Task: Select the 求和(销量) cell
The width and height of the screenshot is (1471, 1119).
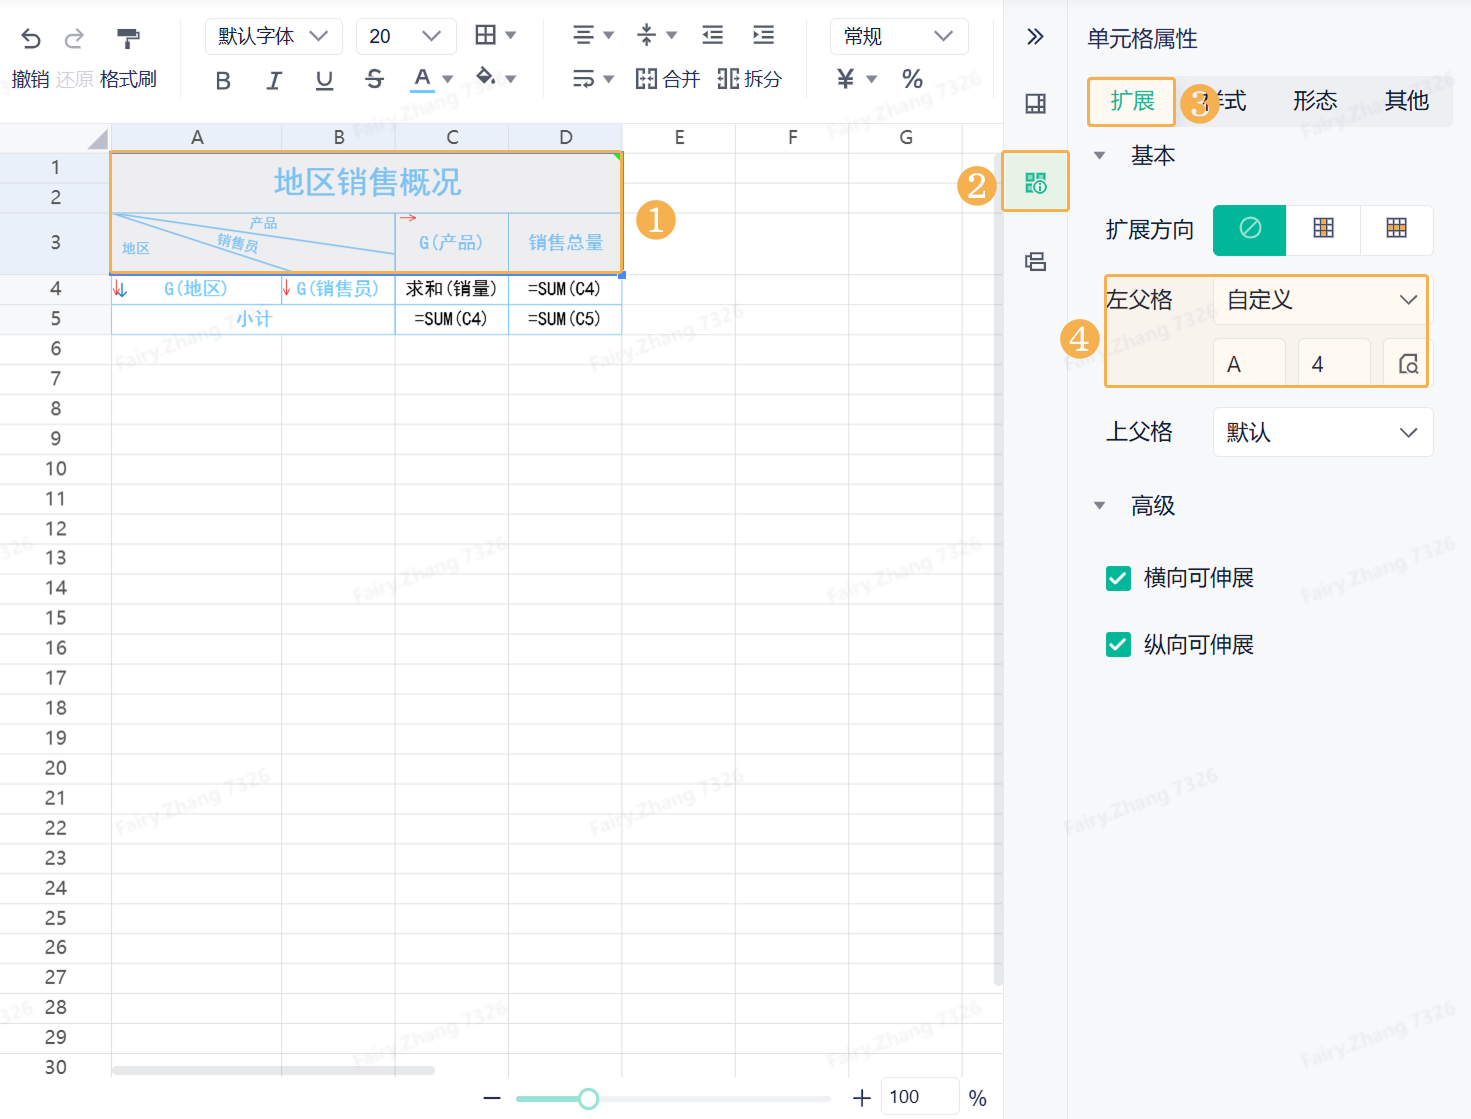Action: (x=452, y=289)
